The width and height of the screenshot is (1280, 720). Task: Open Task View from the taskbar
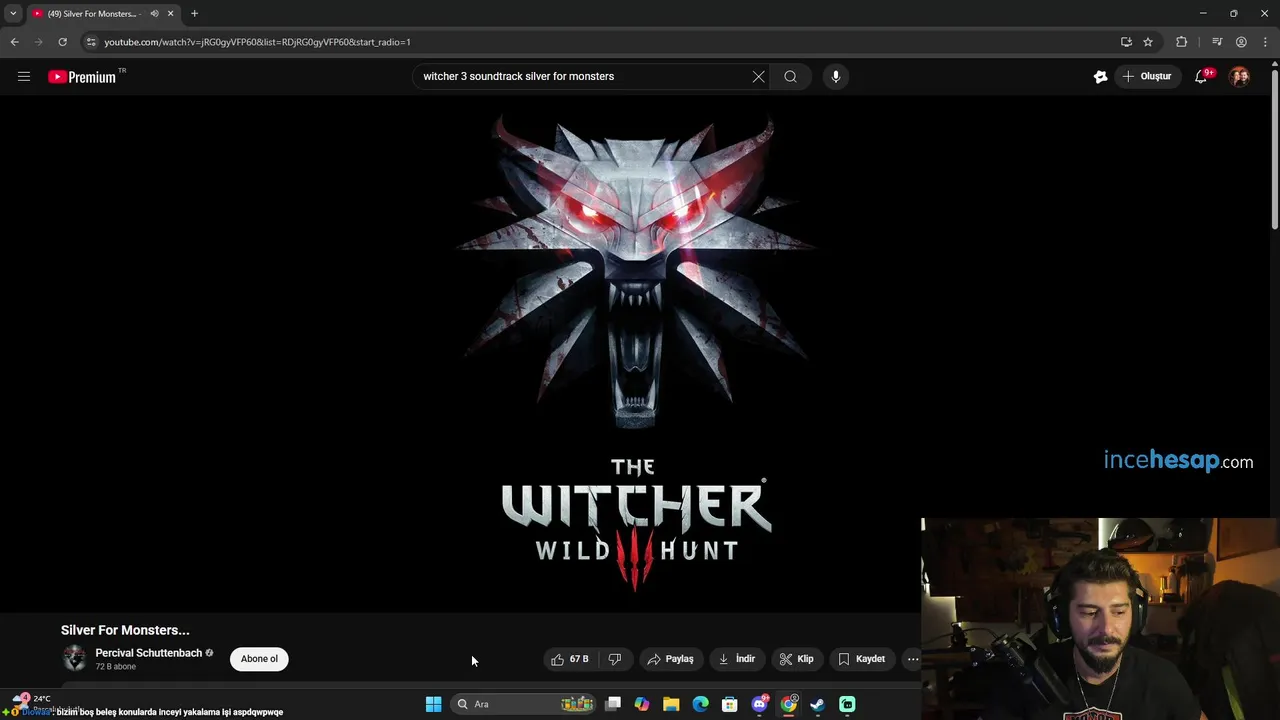coord(613,704)
